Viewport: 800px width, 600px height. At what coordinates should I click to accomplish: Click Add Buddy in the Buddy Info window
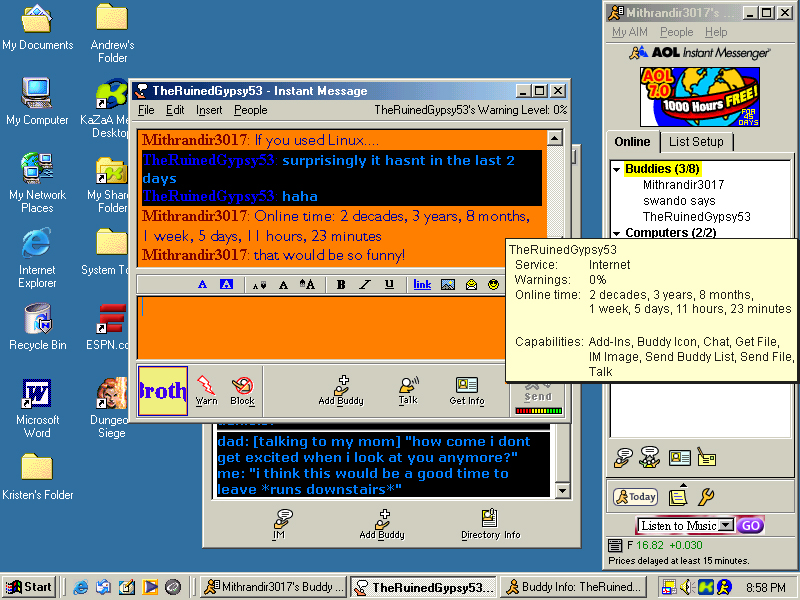pos(382,524)
